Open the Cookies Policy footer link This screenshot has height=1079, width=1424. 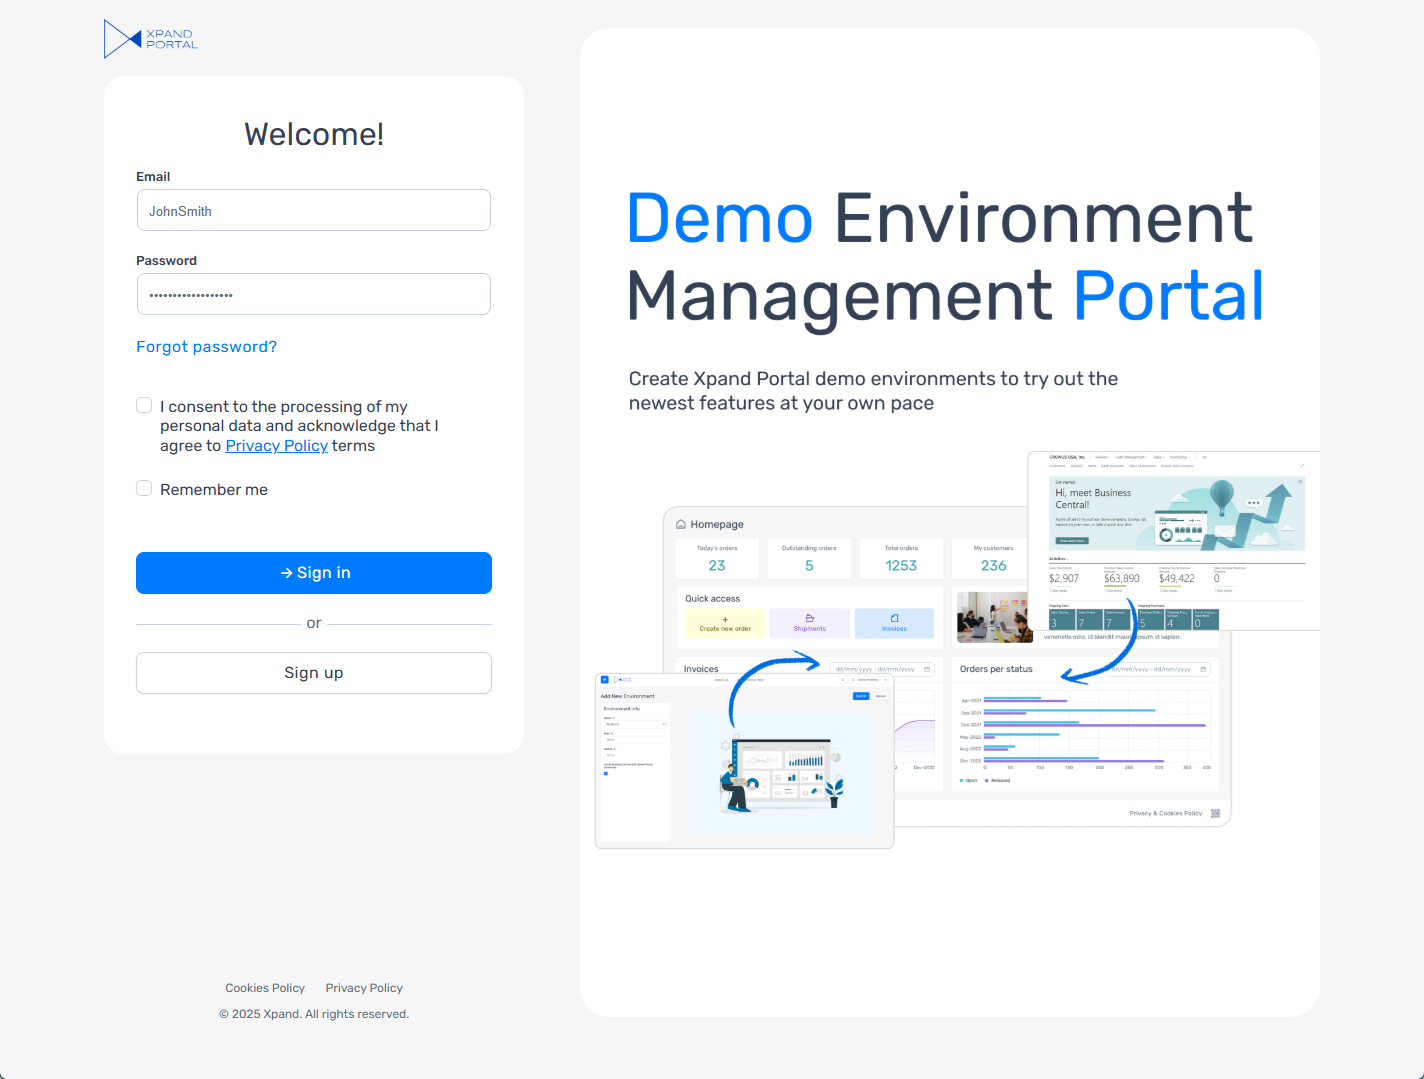click(x=265, y=988)
